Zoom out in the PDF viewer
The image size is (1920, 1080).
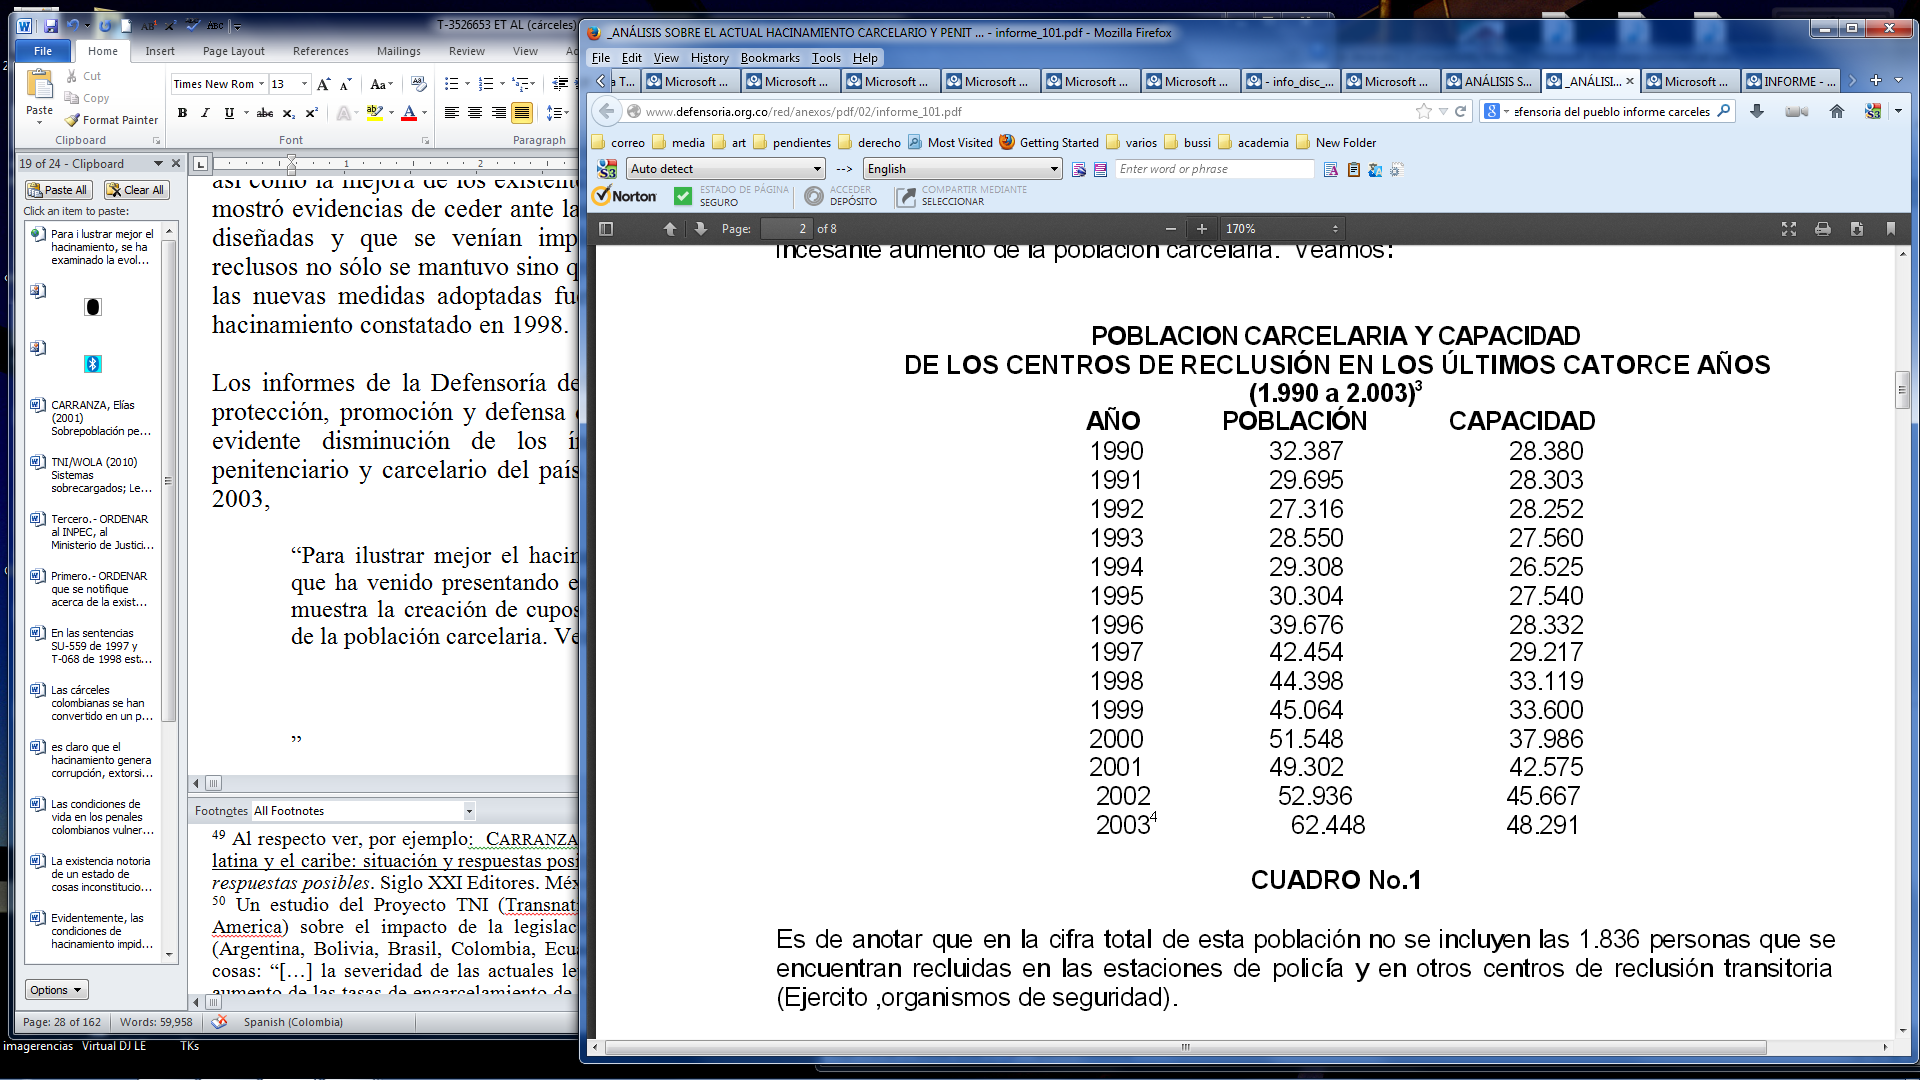point(1170,229)
